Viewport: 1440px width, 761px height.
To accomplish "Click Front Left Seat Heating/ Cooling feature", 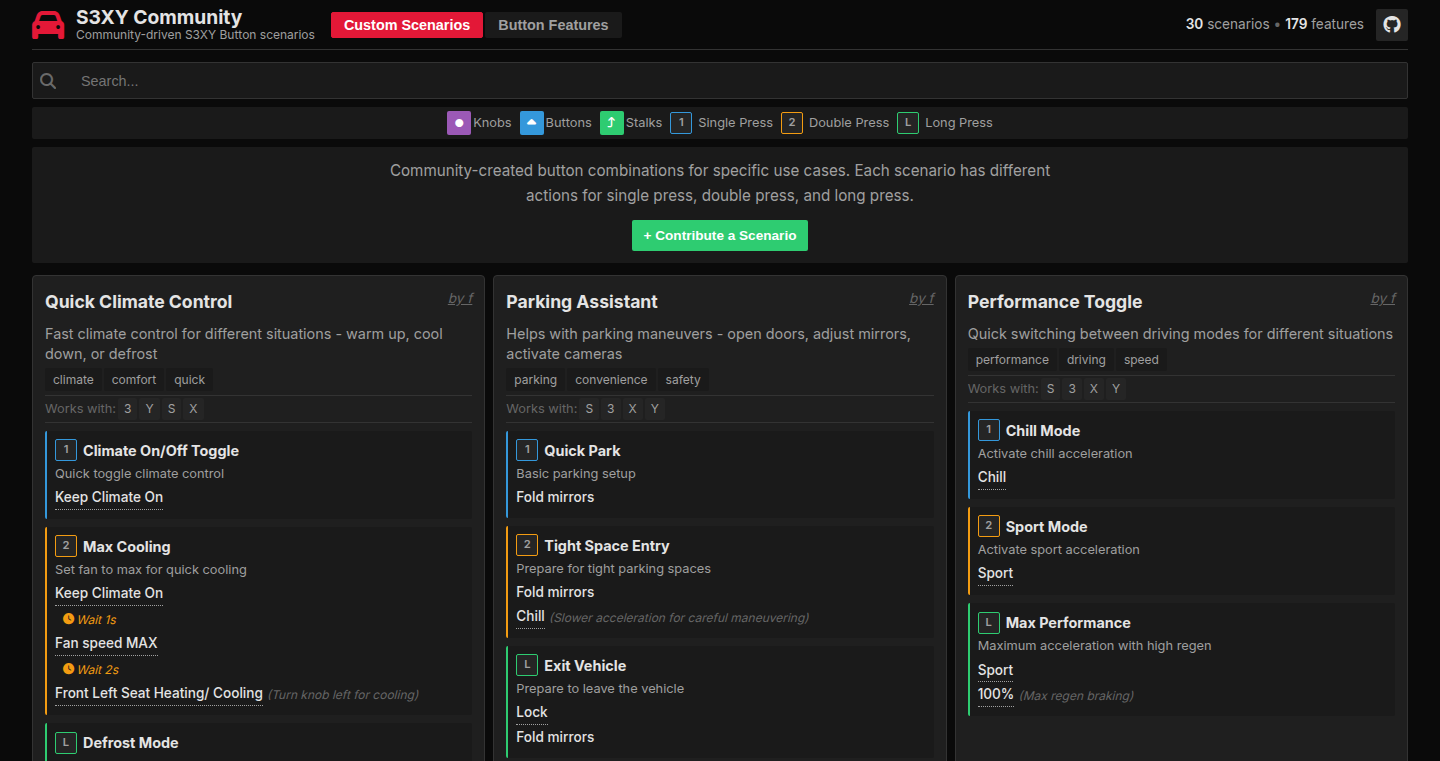I will pos(159,693).
